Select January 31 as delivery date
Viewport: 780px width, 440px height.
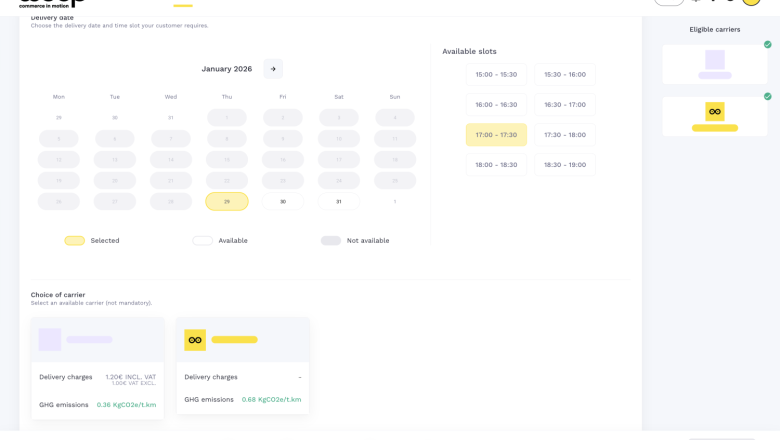pos(339,202)
